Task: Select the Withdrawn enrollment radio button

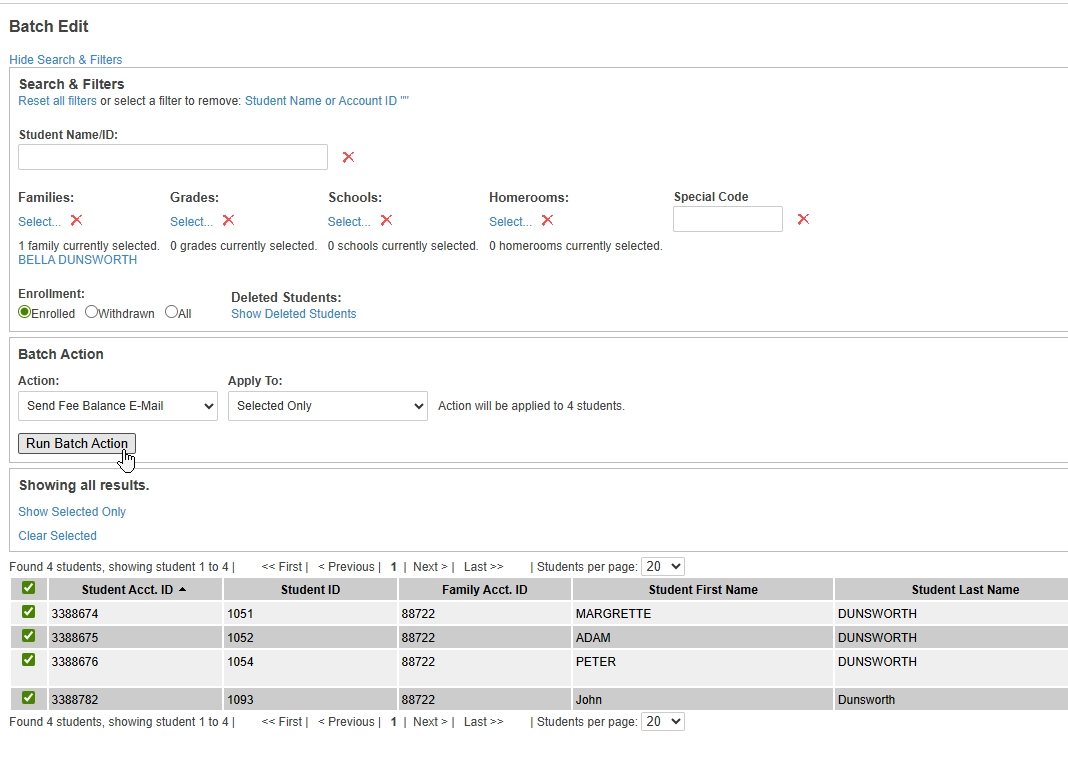Action: tap(92, 312)
